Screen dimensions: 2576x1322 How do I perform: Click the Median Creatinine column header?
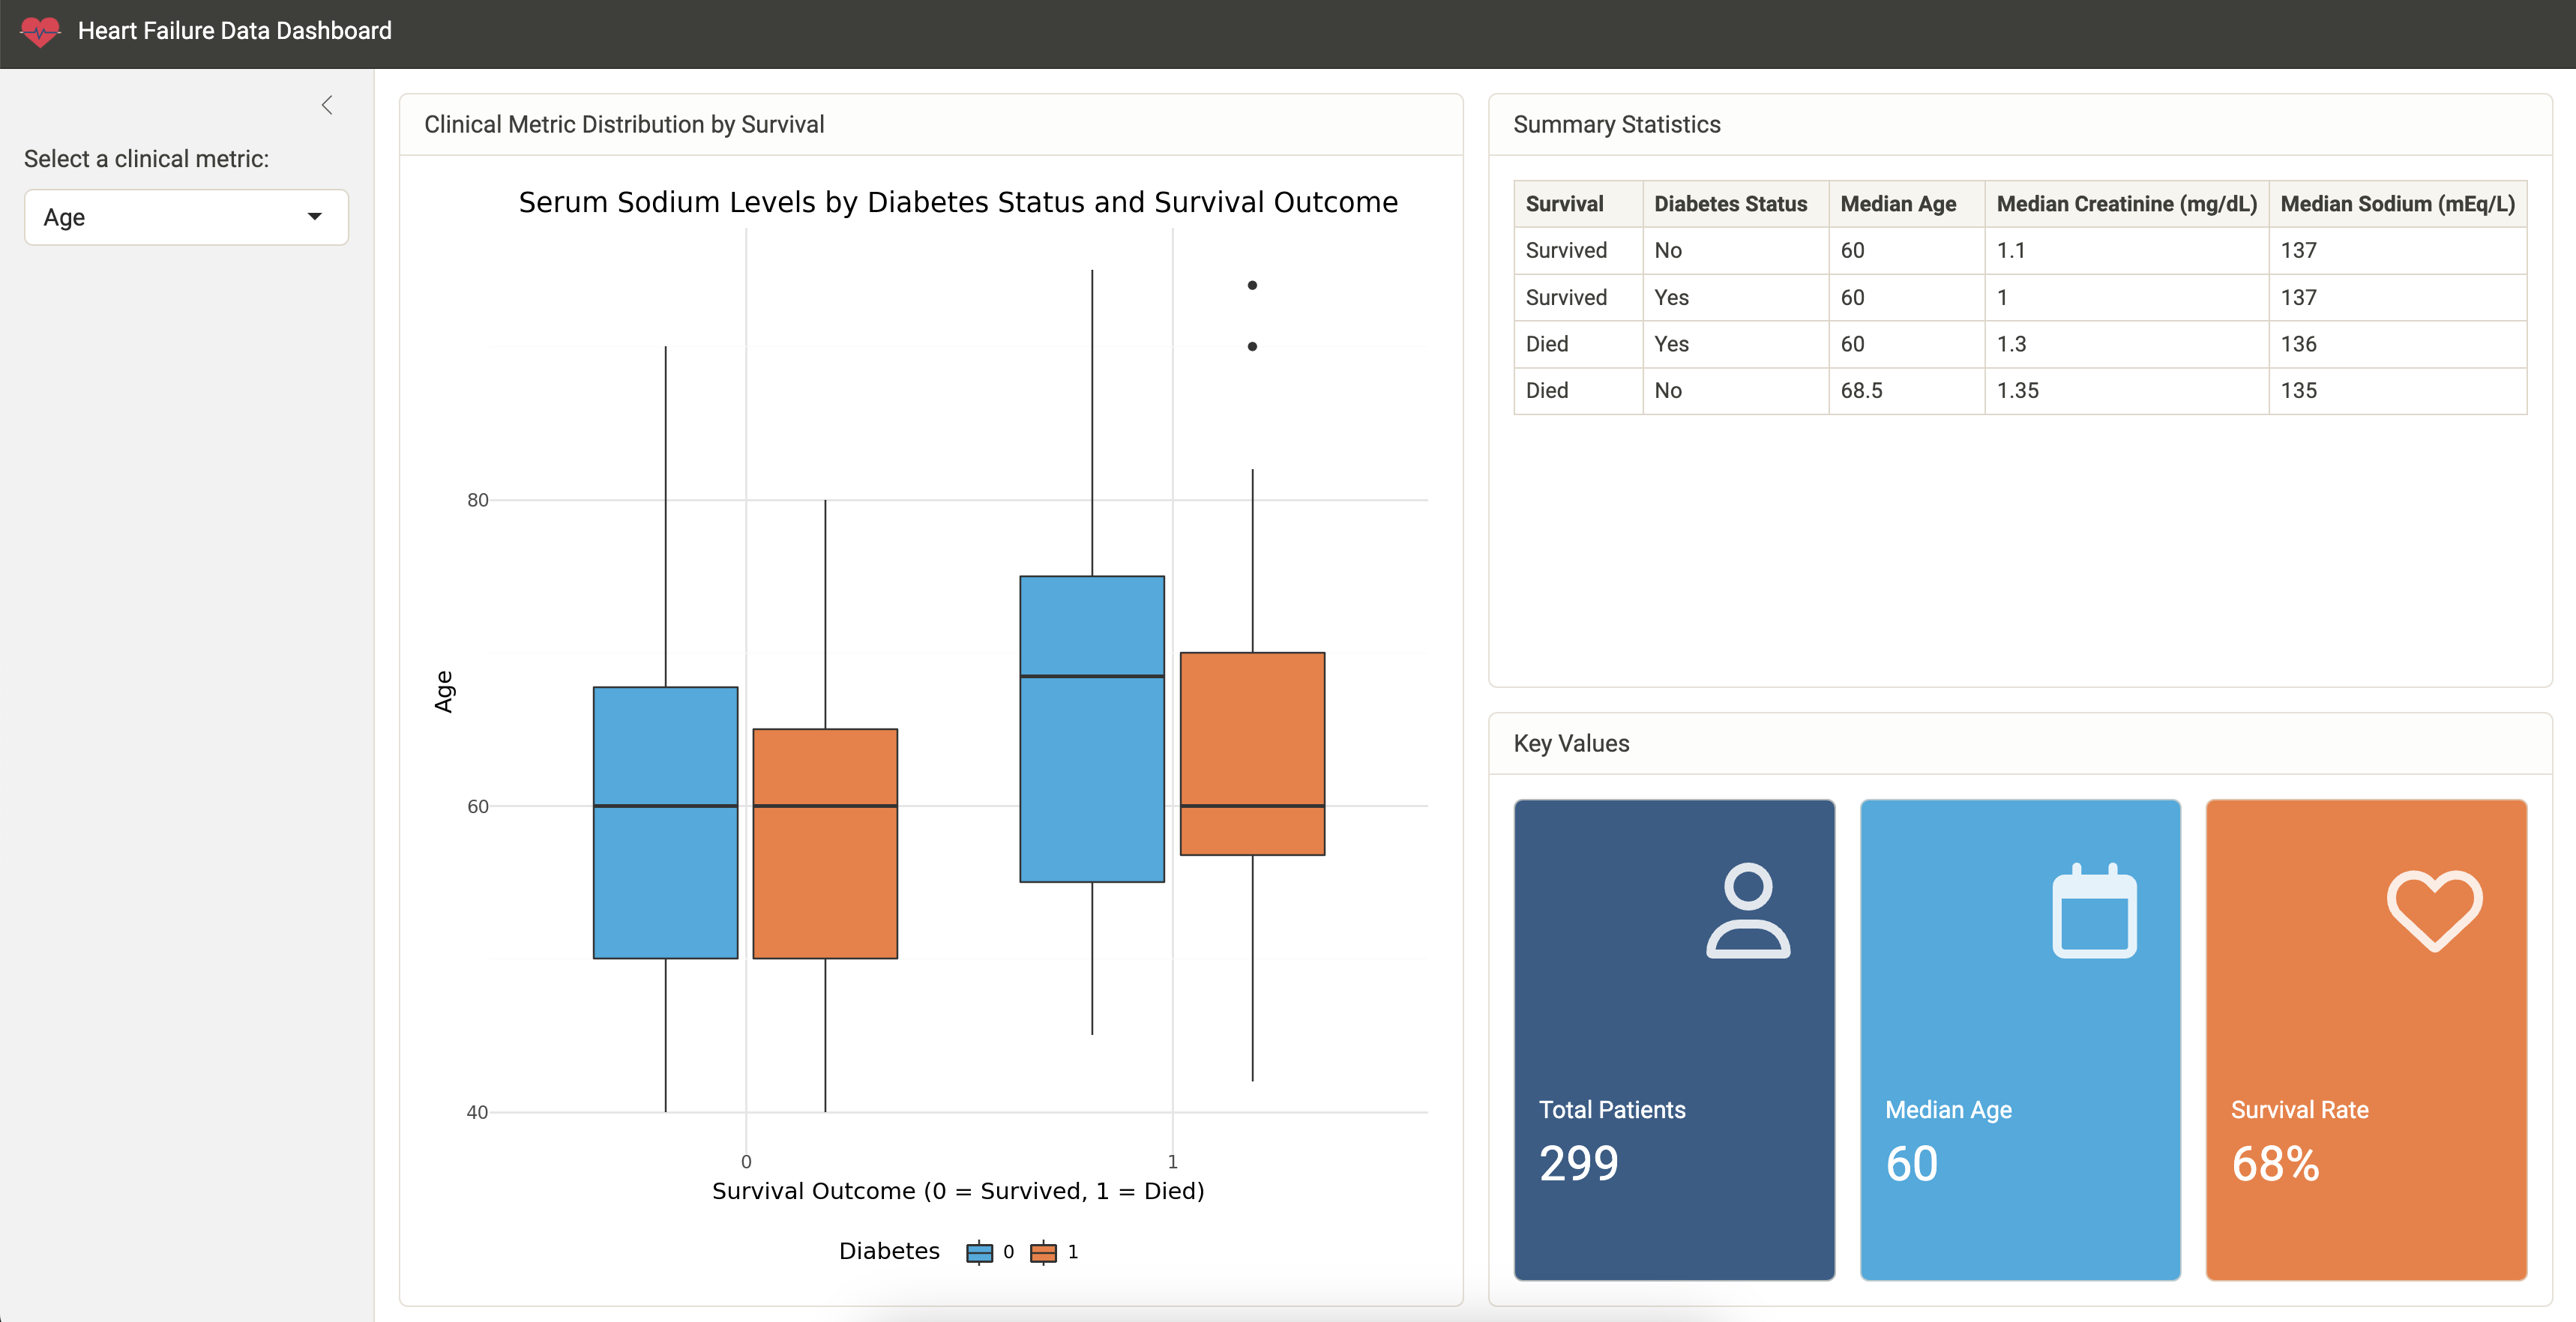click(2126, 204)
